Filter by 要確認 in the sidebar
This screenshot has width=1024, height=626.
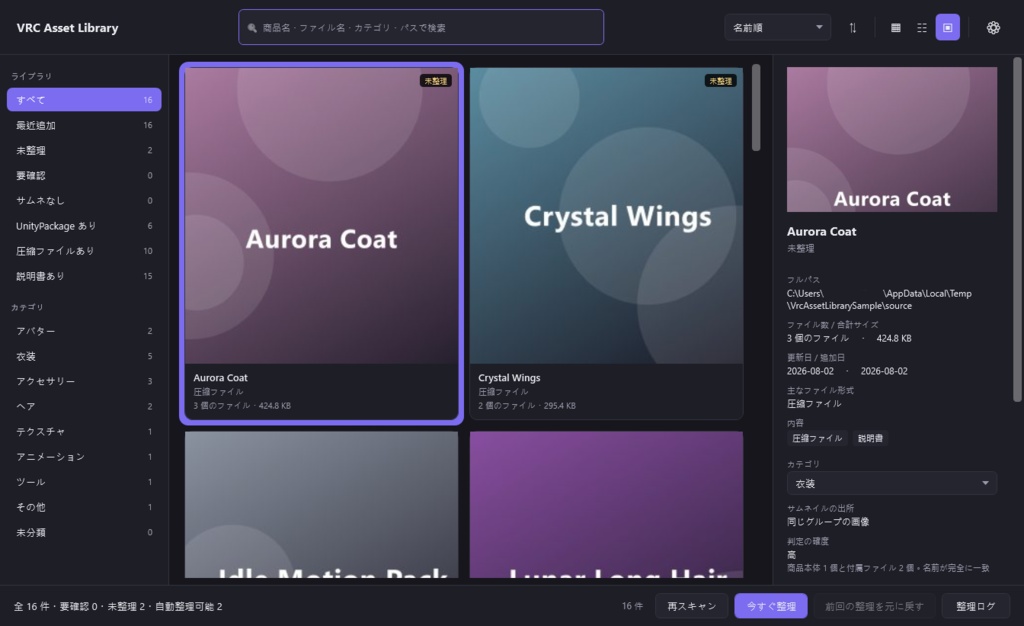click(84, 176)
